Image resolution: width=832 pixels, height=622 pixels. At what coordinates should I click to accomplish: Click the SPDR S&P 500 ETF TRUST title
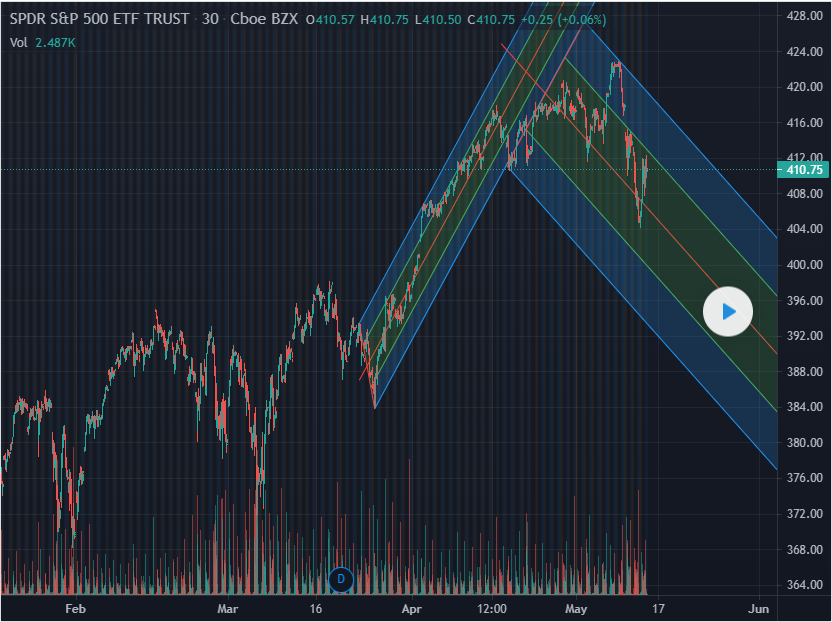(101, 20)
